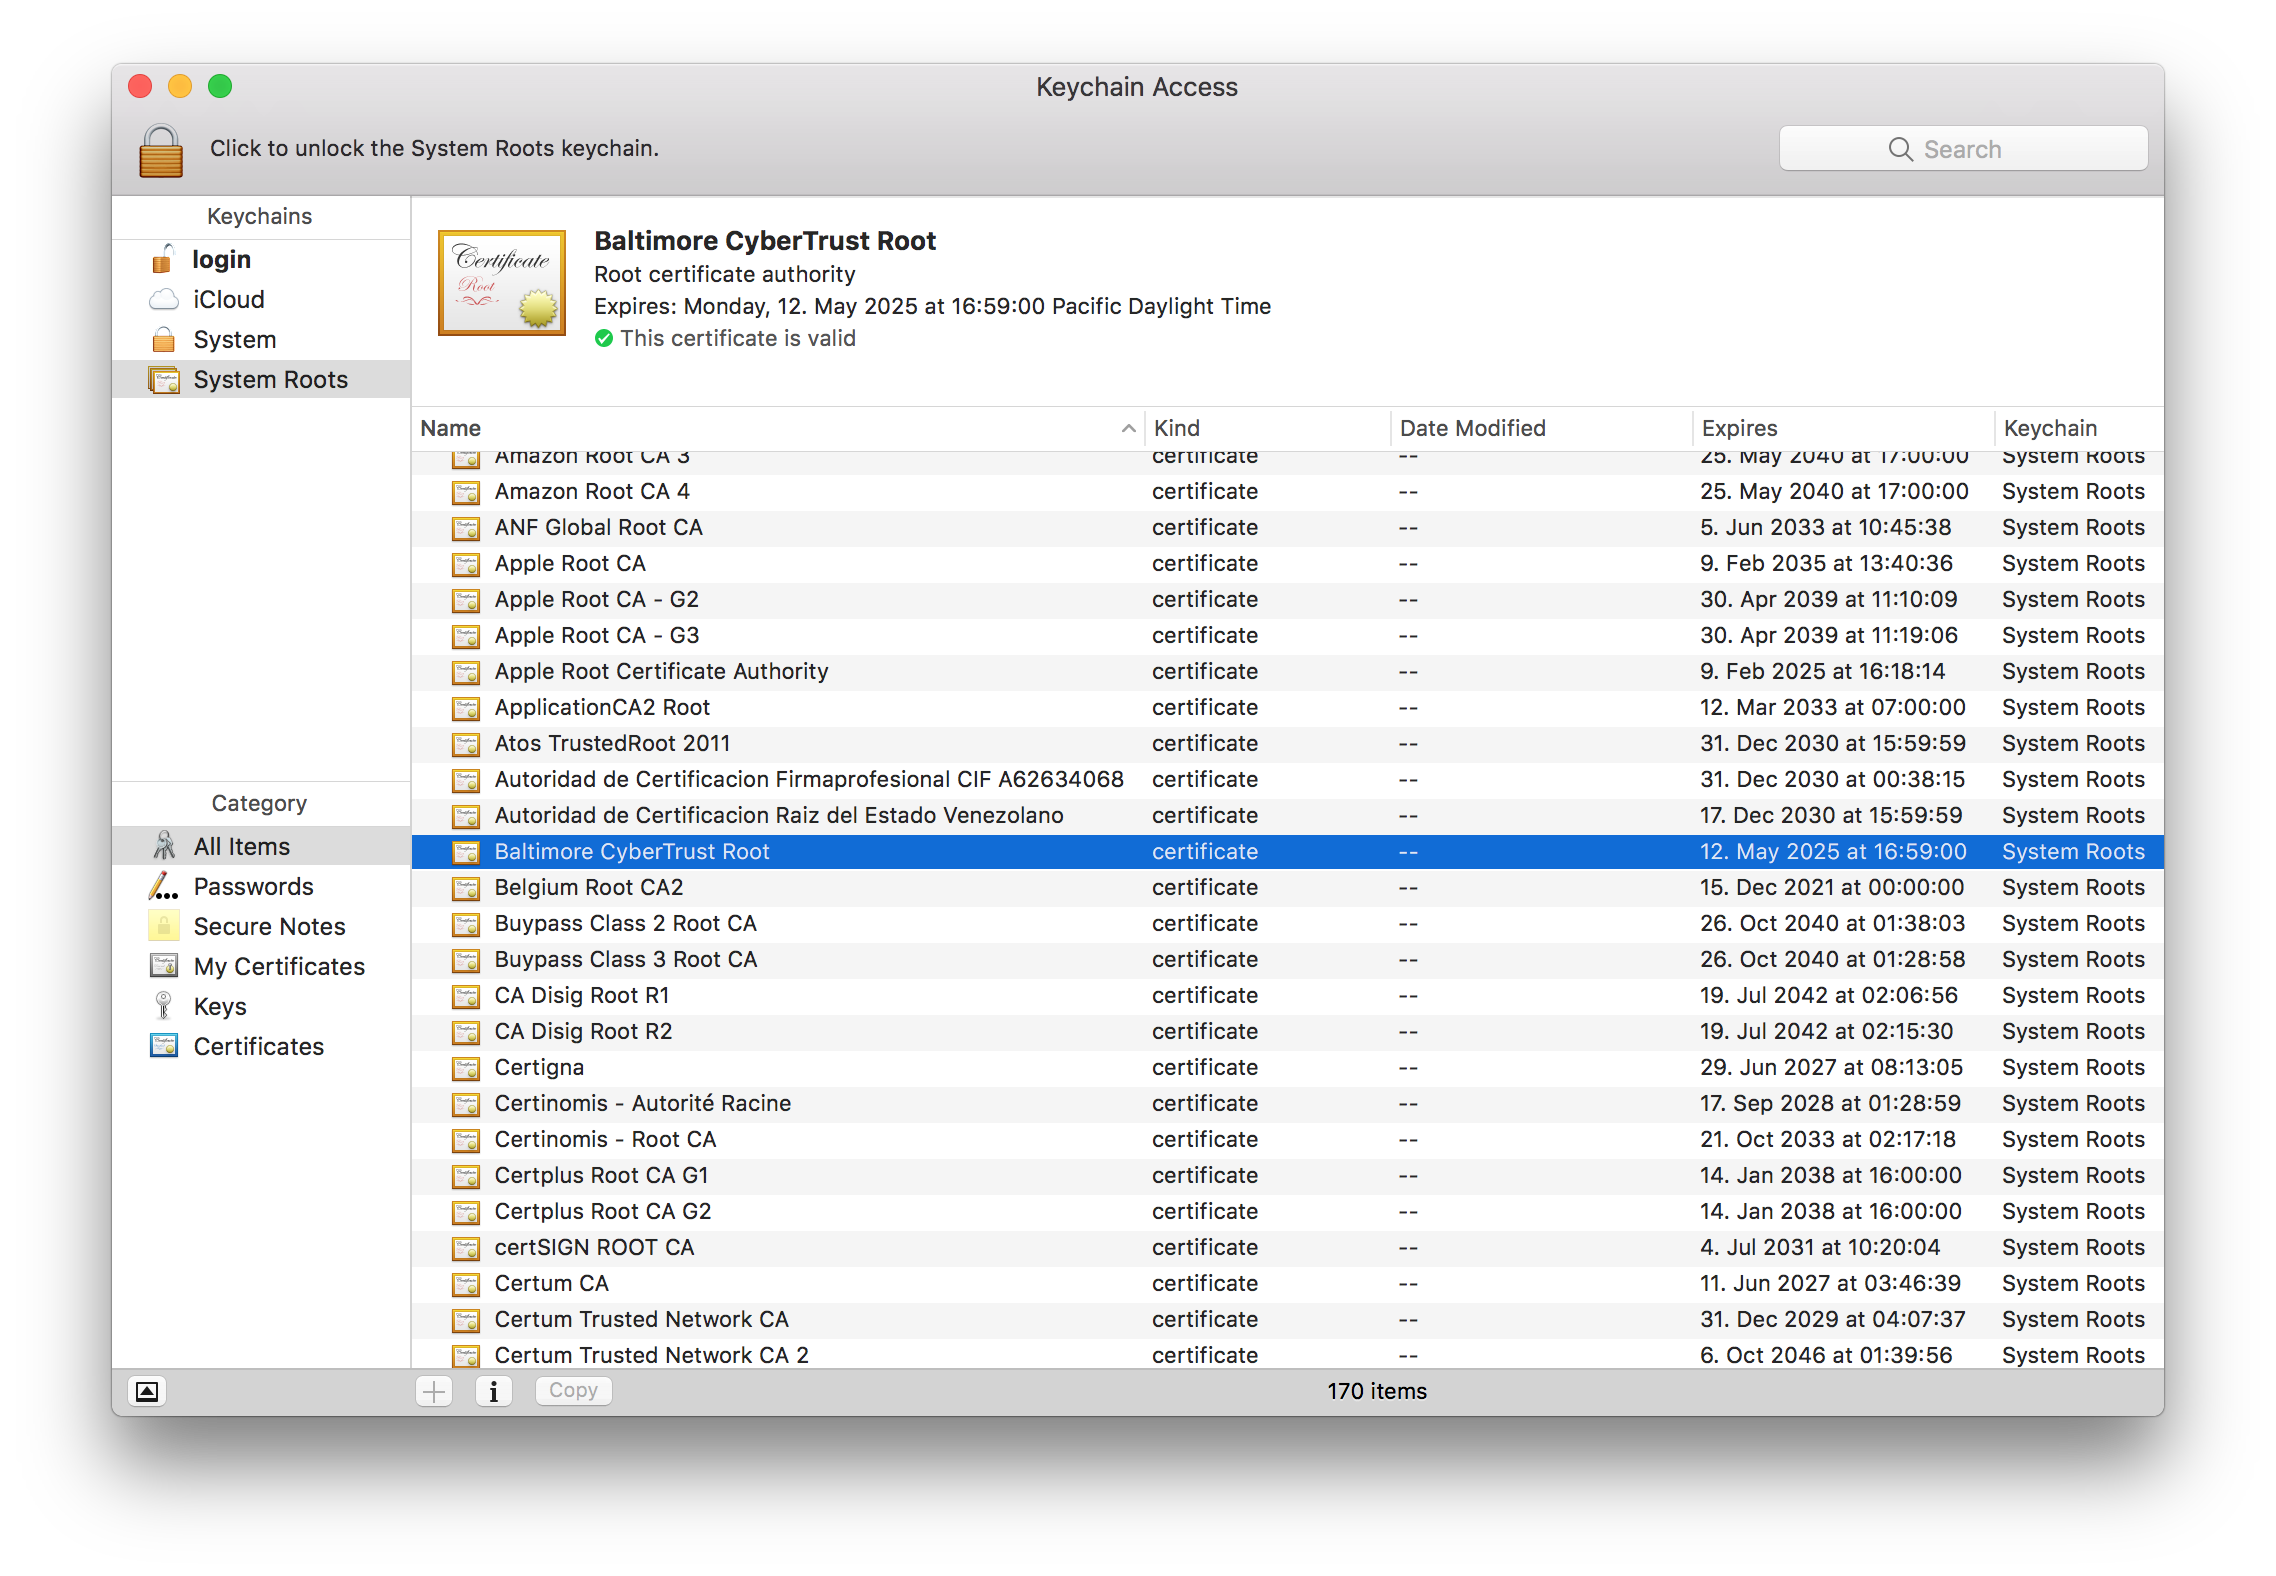Show All Items category
Image resolution: width=2276 pixels, height=1576 pixels.
click(261, 847)
